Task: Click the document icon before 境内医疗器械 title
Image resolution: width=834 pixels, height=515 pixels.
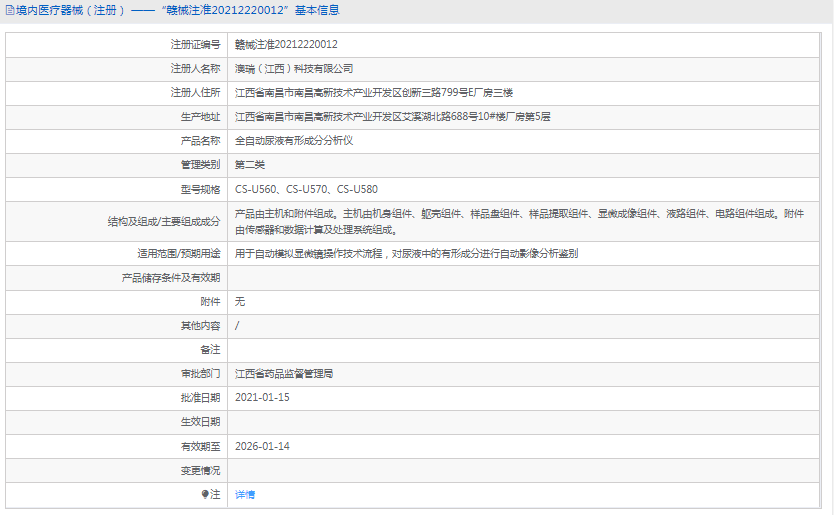Action: [10, 10]
